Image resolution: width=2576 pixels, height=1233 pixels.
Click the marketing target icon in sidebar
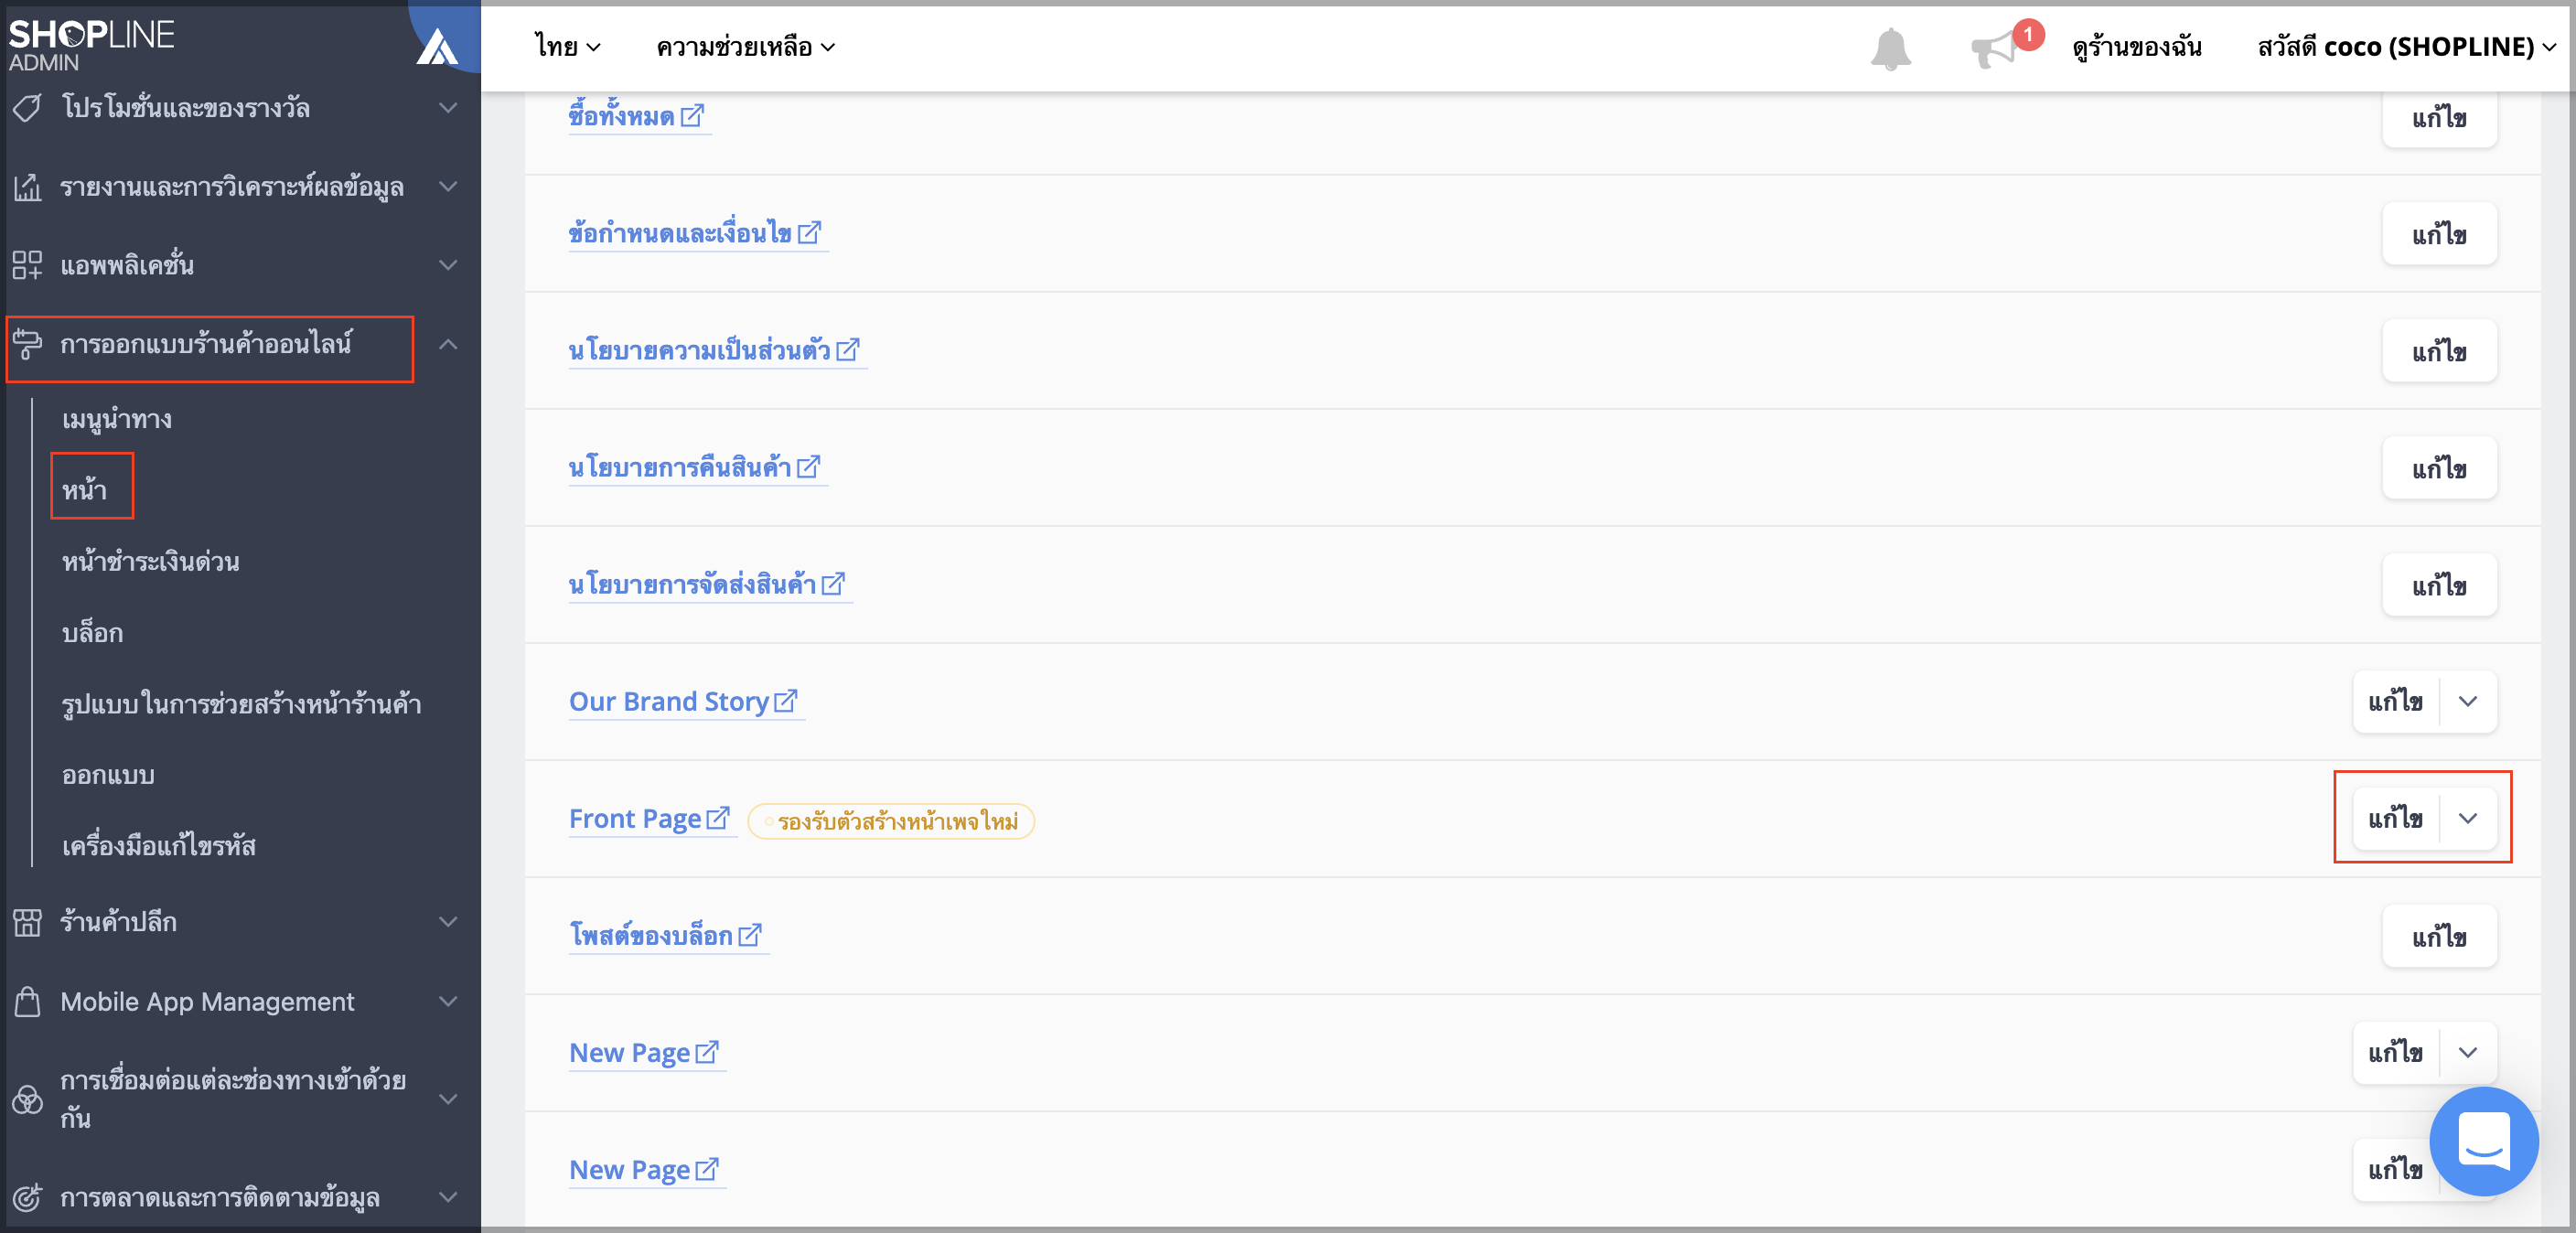tap(27, 1197)
